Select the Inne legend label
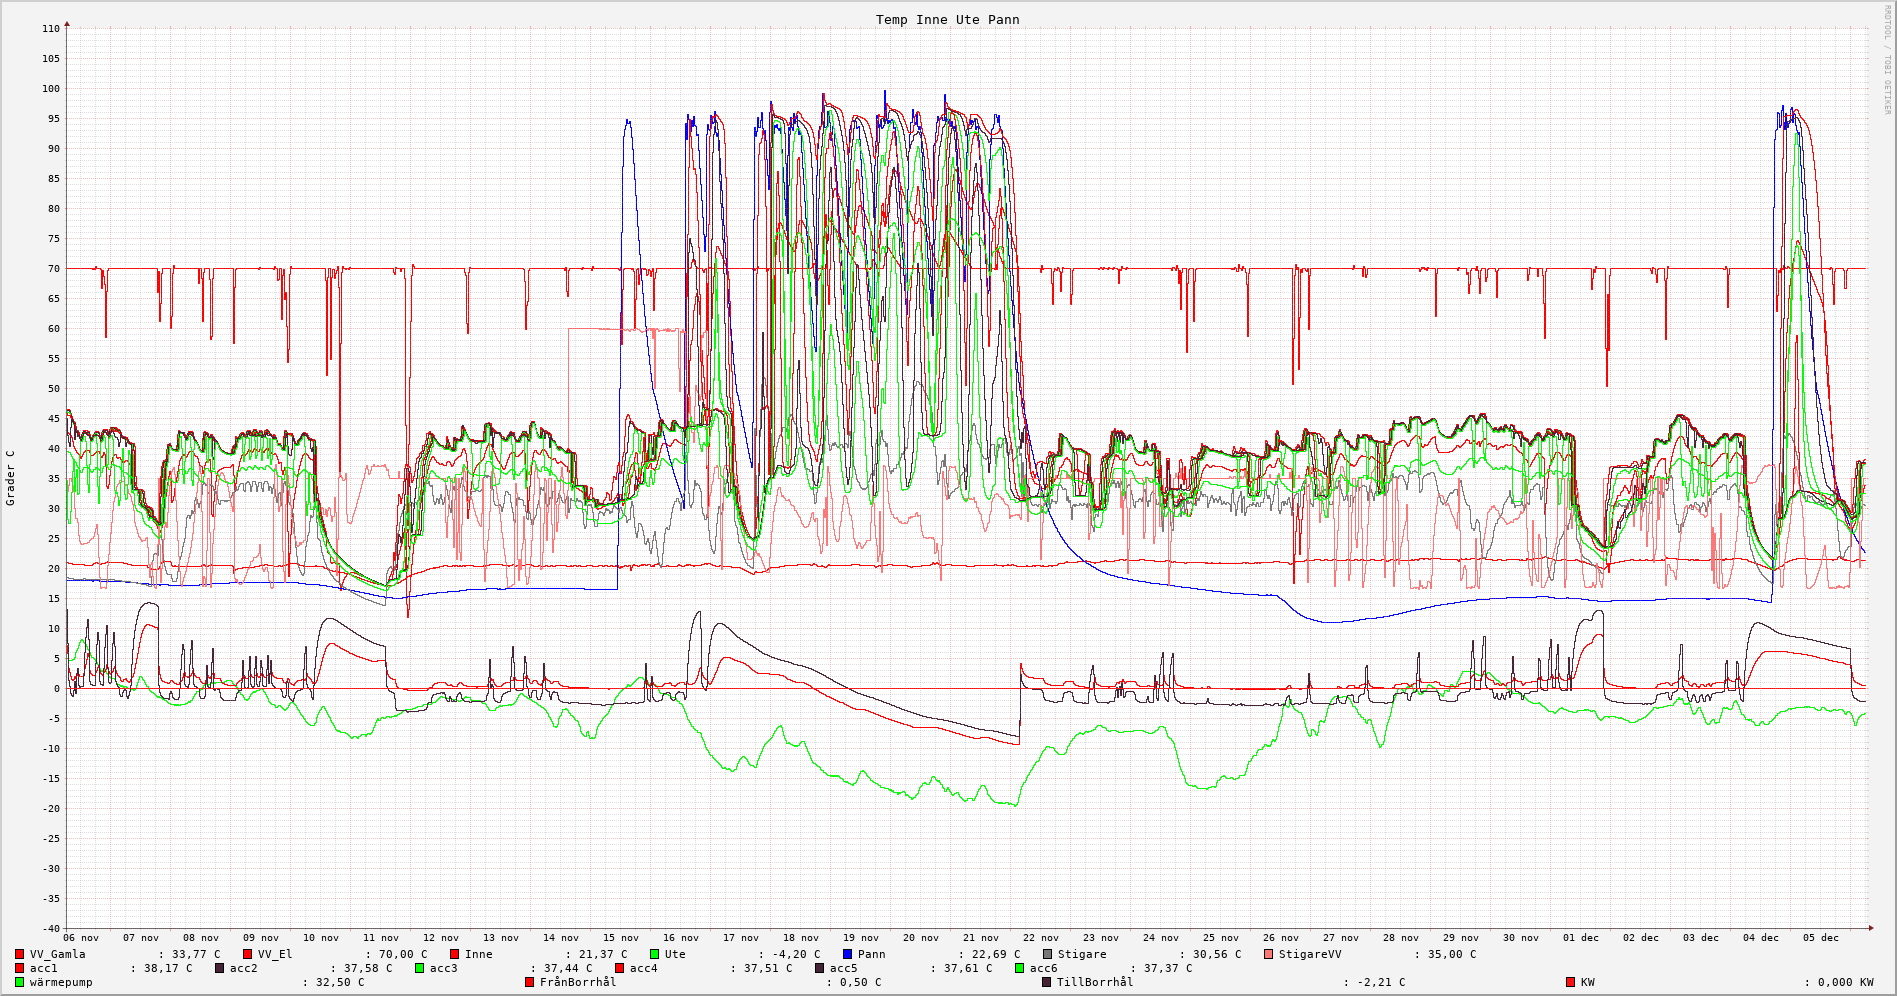 coord(478,954)
